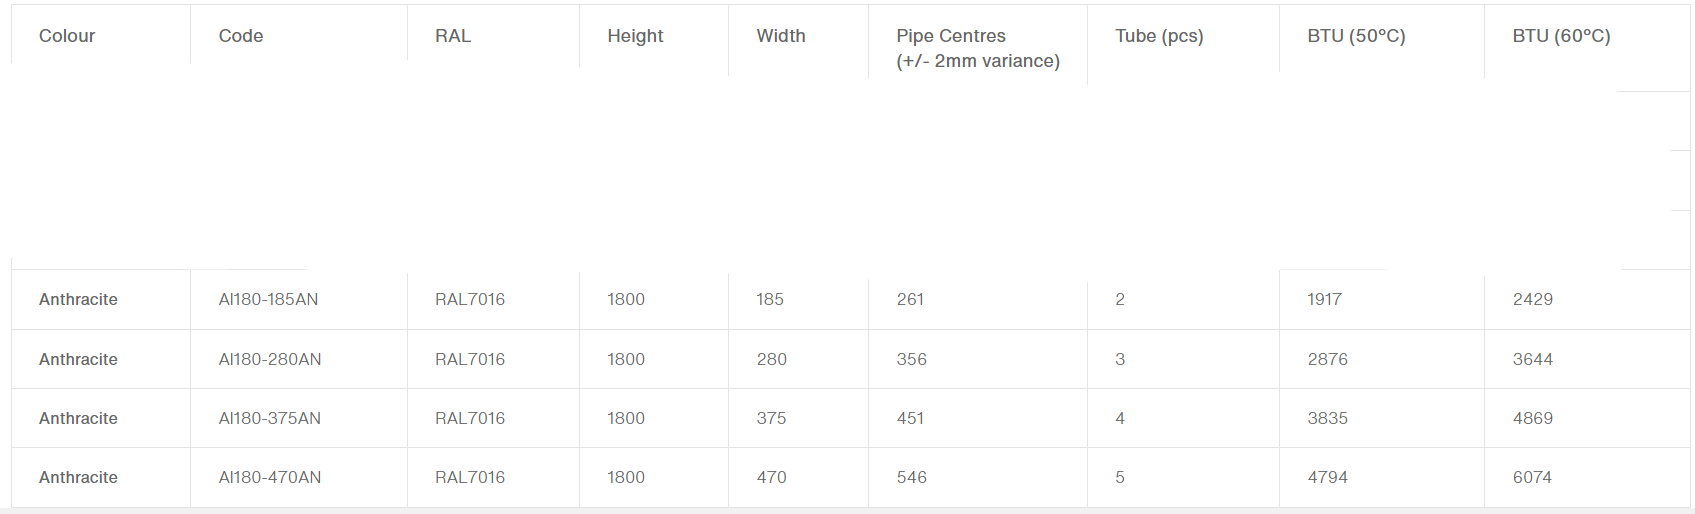Select the width value 280
The width and height of the screenshot is (1695, 514).
click(x=772, y=359)
